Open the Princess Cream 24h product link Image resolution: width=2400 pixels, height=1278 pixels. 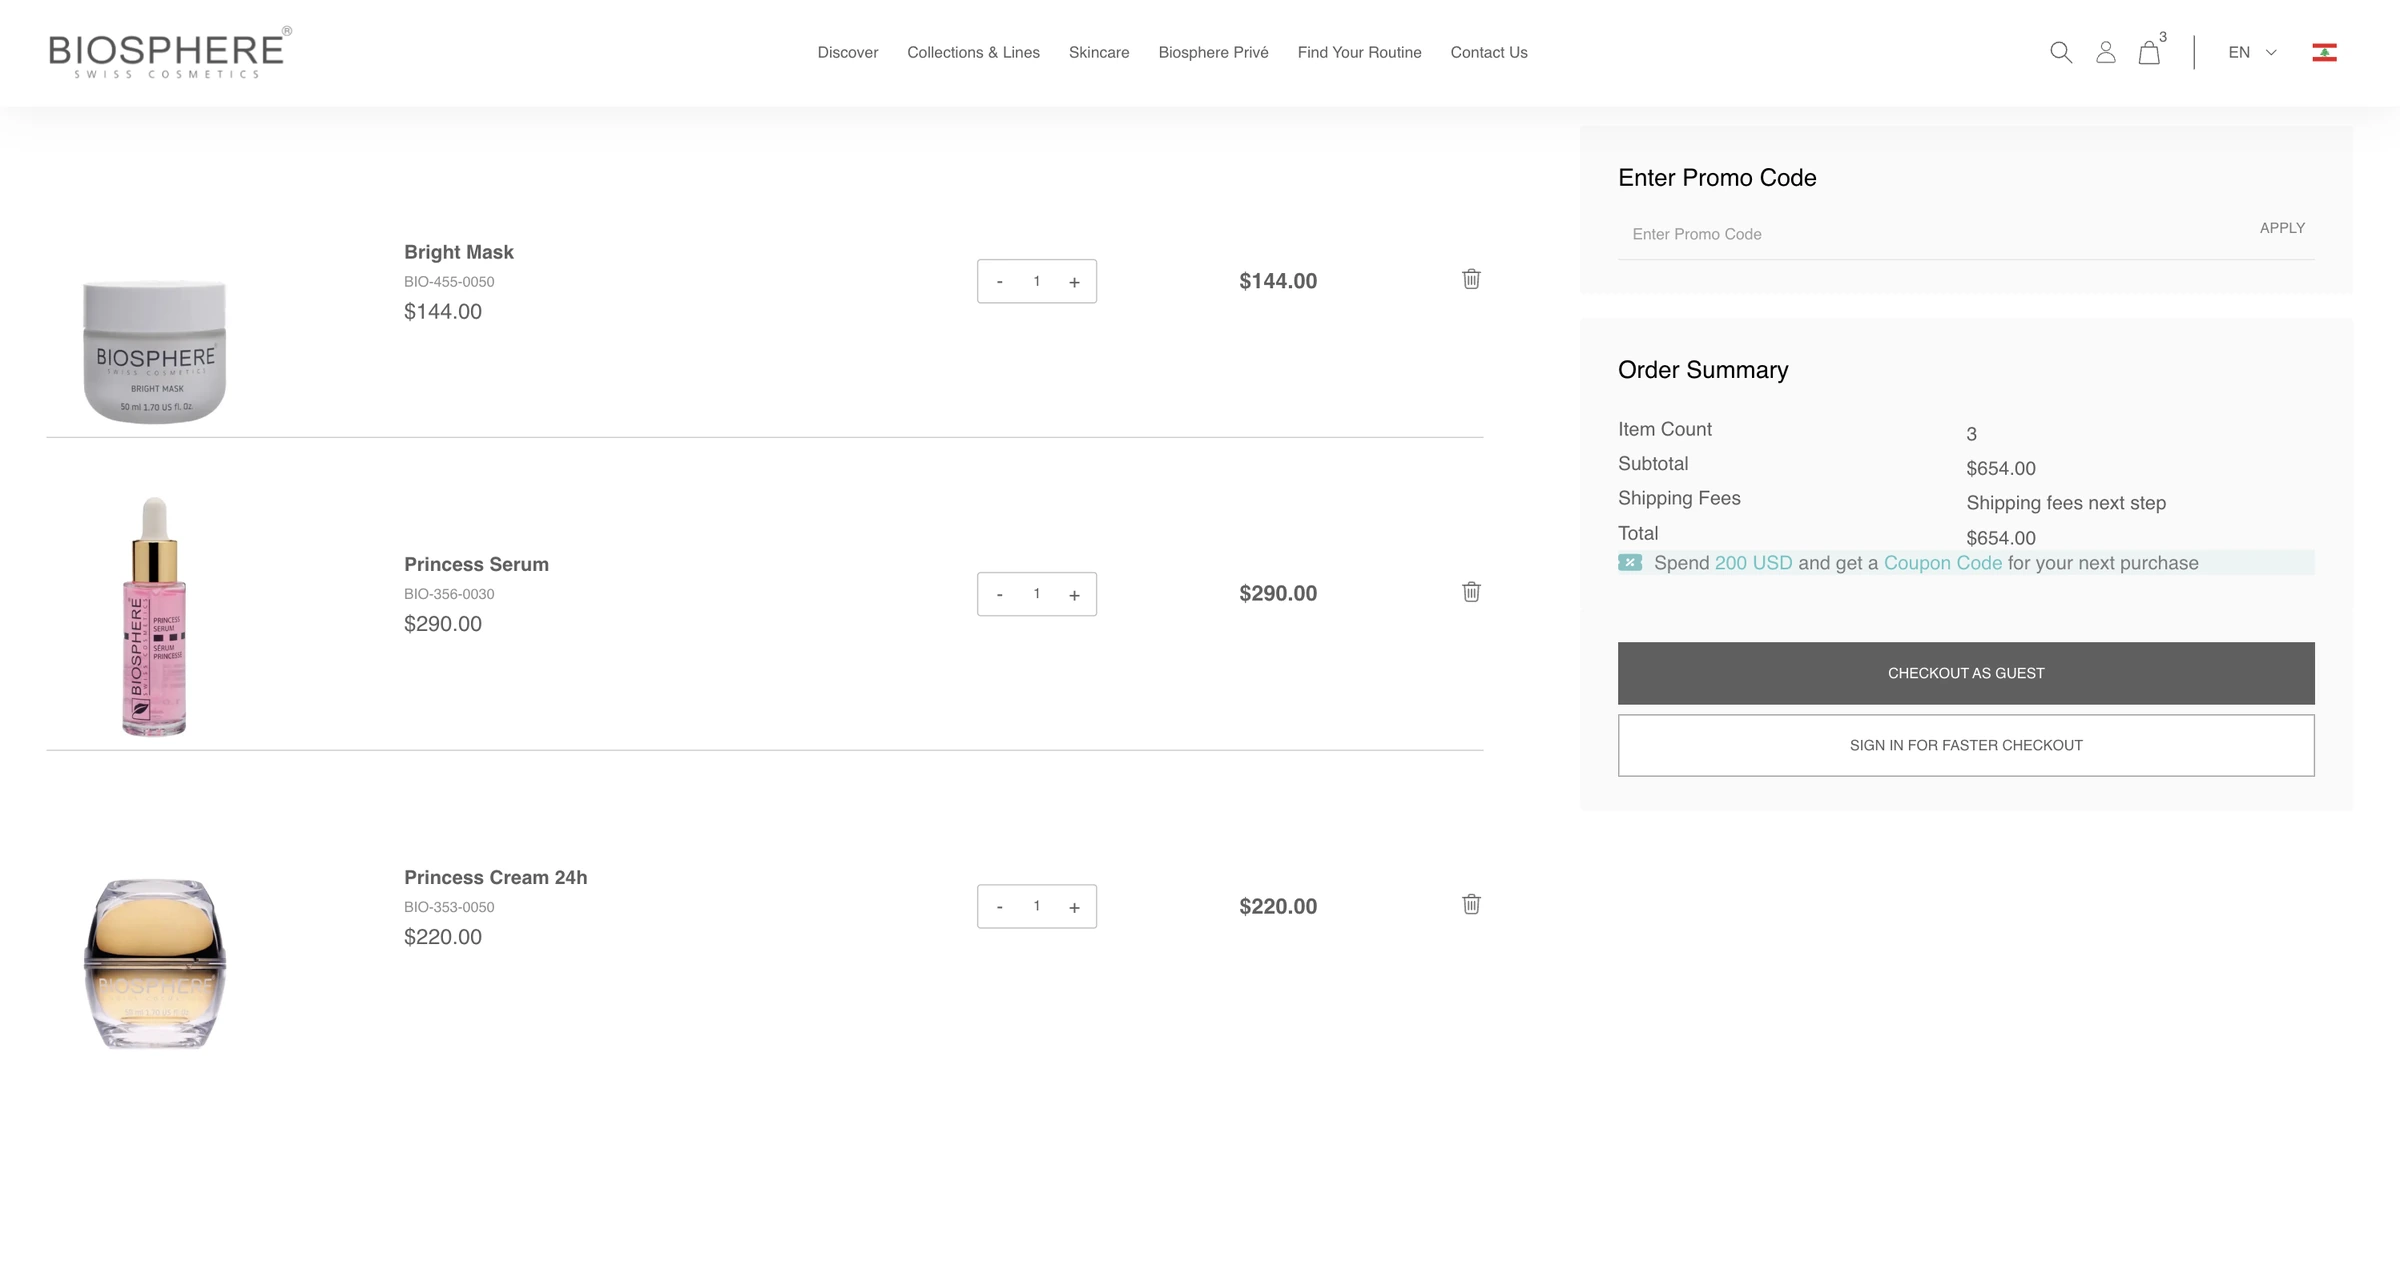point(496,877)
